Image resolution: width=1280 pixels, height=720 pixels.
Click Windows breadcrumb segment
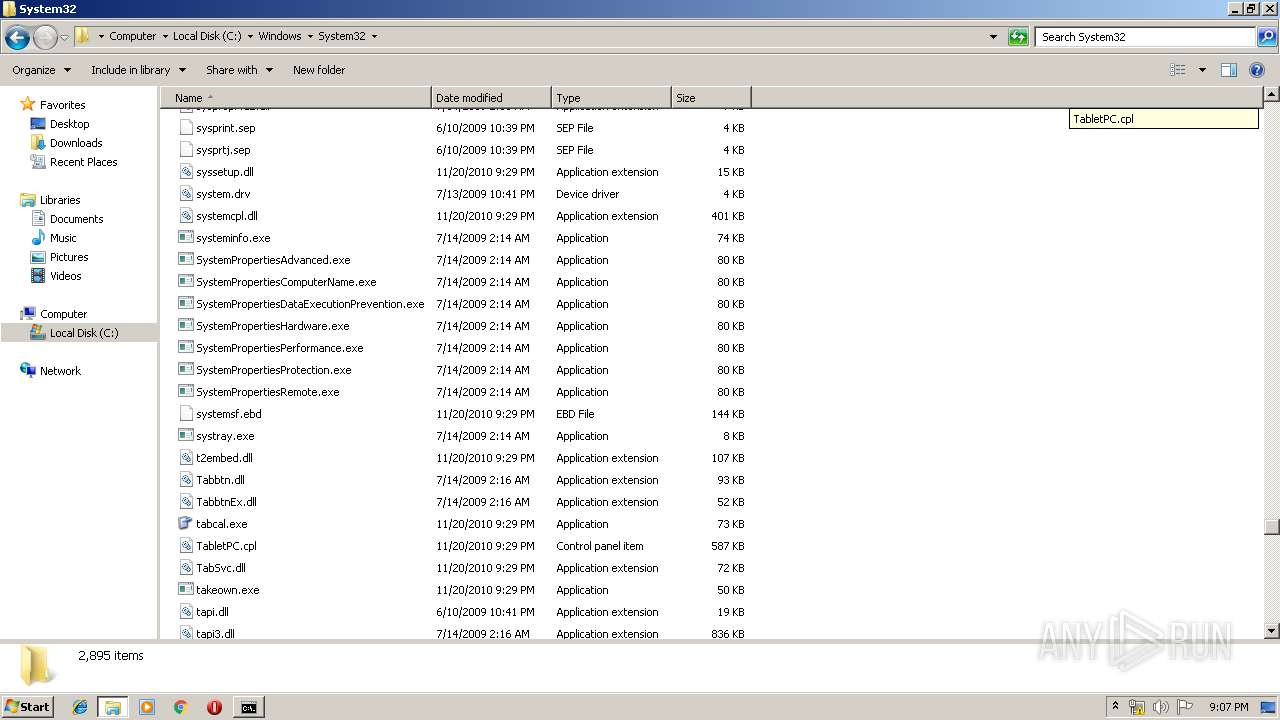280,36
